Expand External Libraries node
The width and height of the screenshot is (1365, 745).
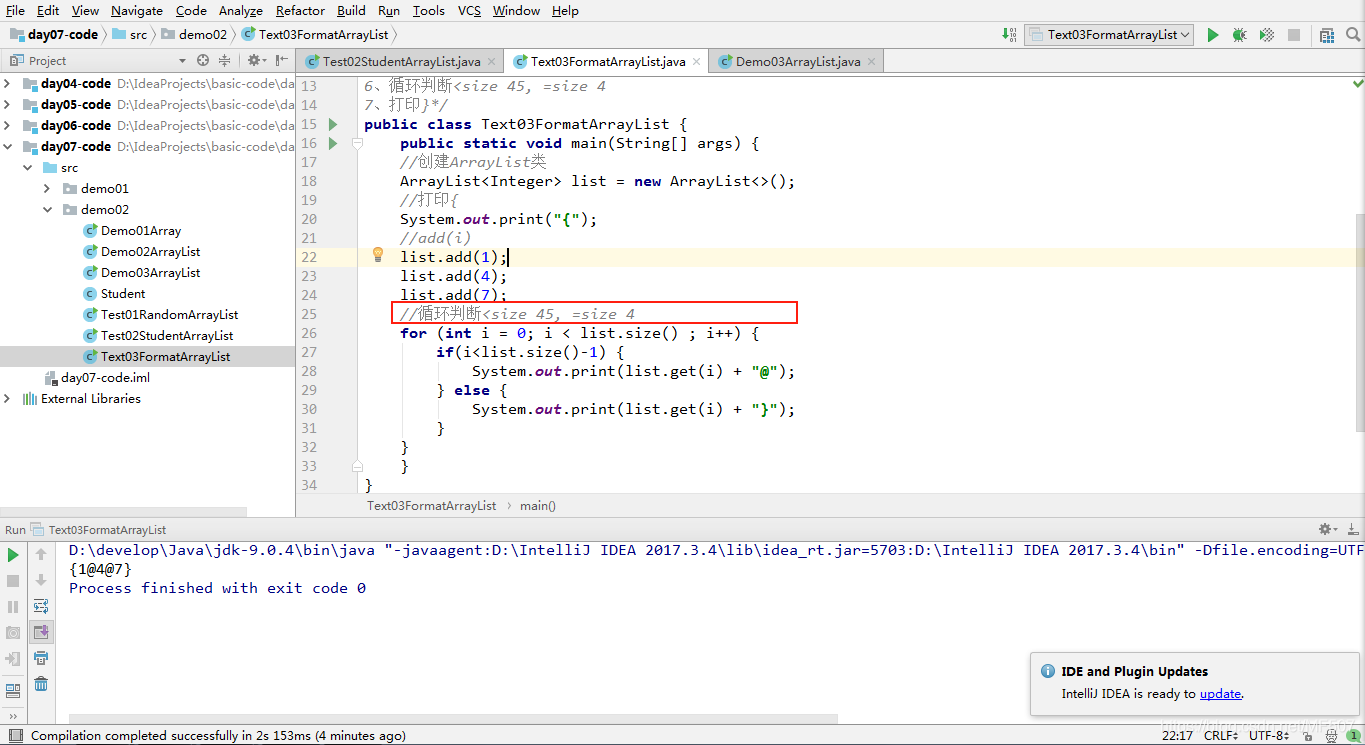click(x=8, y=398)
